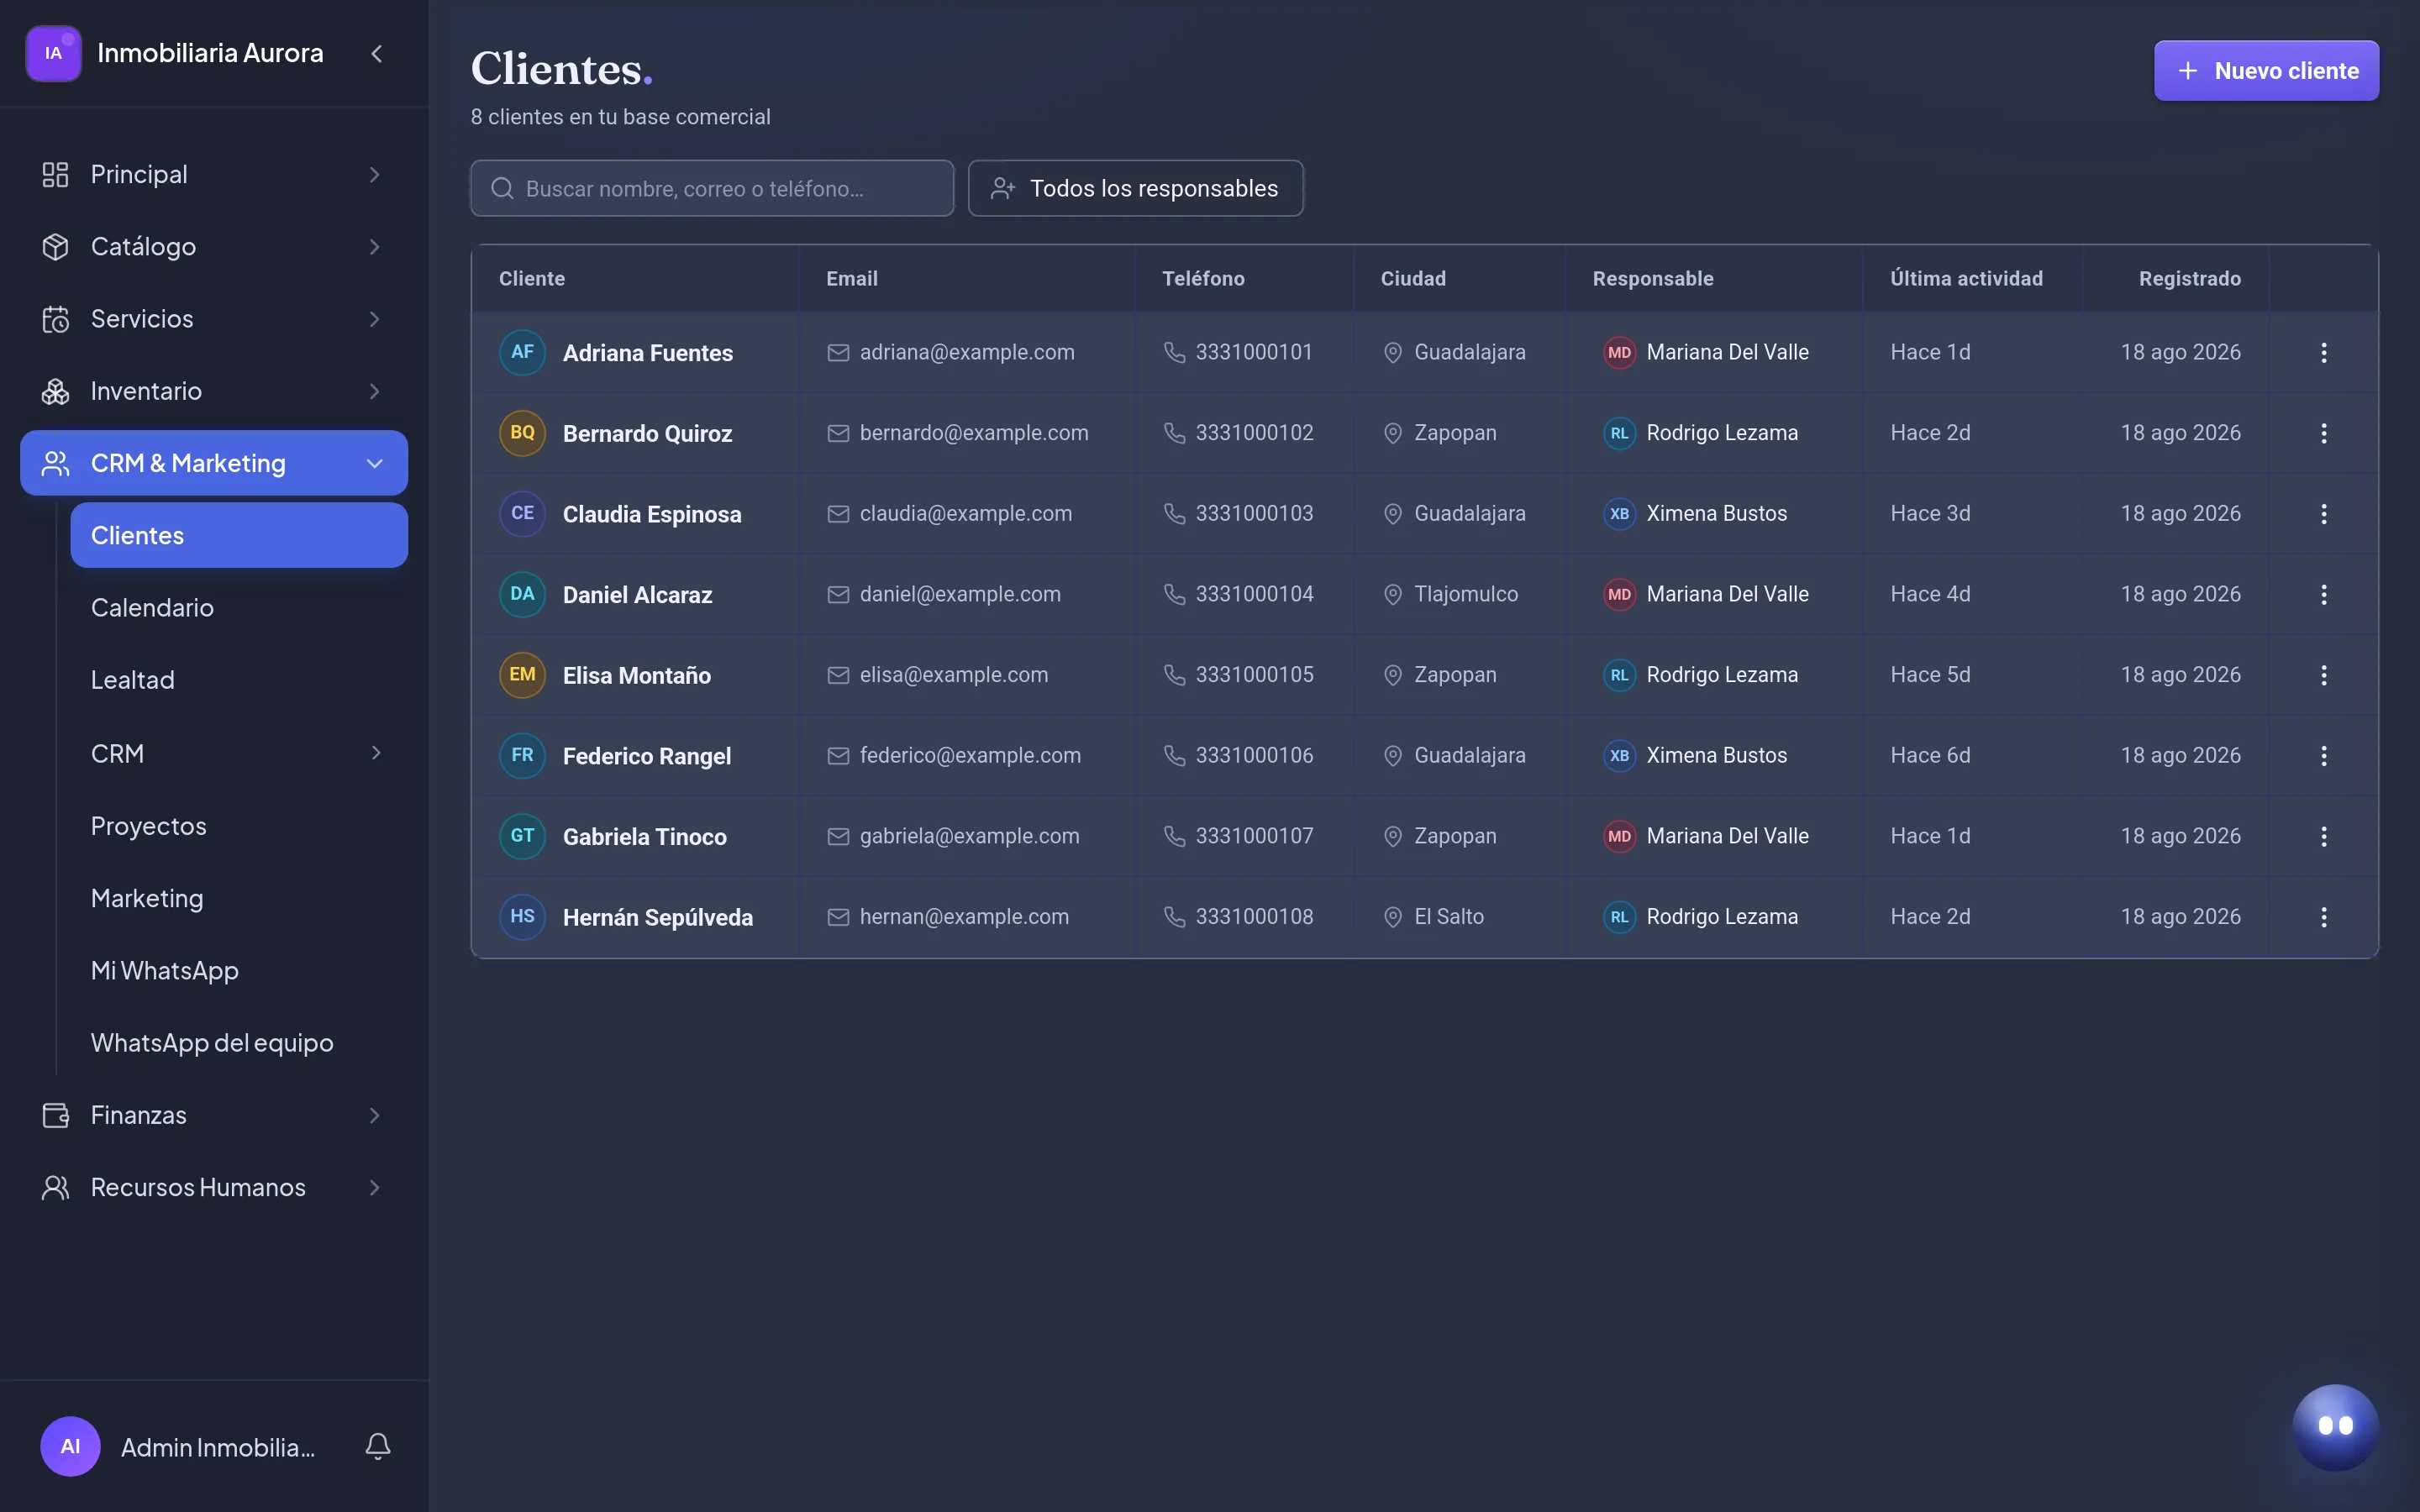Expand the Principal menu section

click(x=214, y=174)
